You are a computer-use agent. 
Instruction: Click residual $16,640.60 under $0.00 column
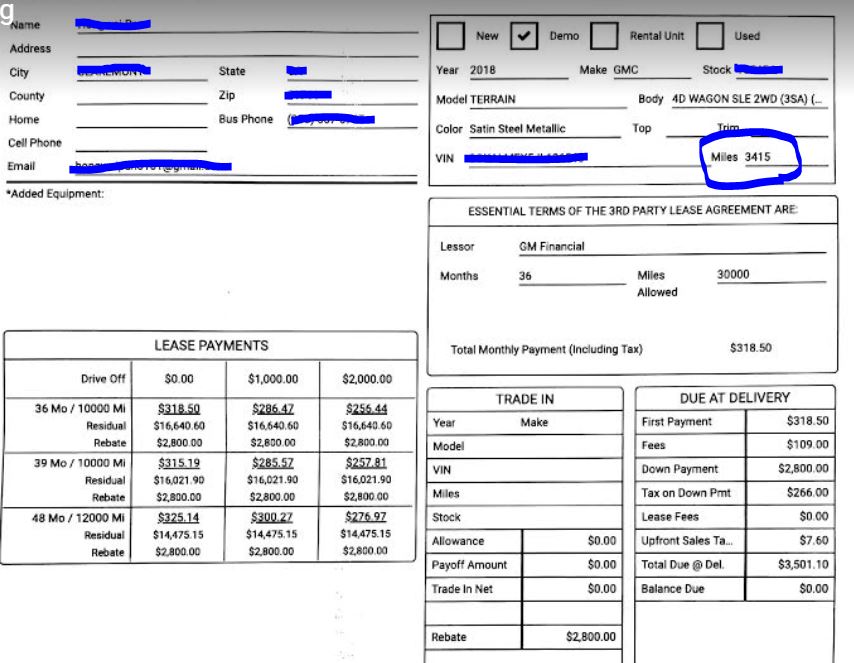[179, 426]
